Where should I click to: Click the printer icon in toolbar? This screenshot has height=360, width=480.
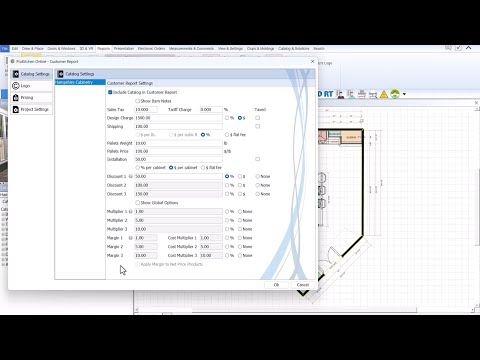coord(362,94)
